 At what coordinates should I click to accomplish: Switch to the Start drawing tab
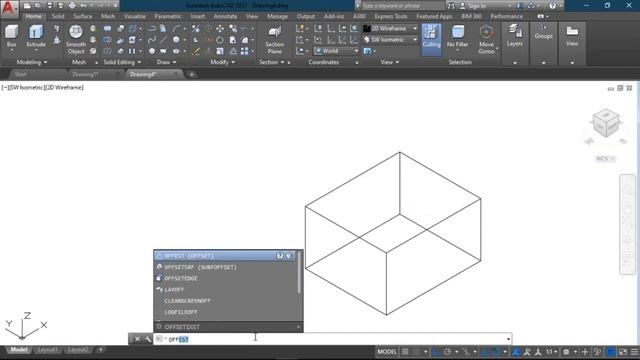pyautogui.click(x=20, y=74)
